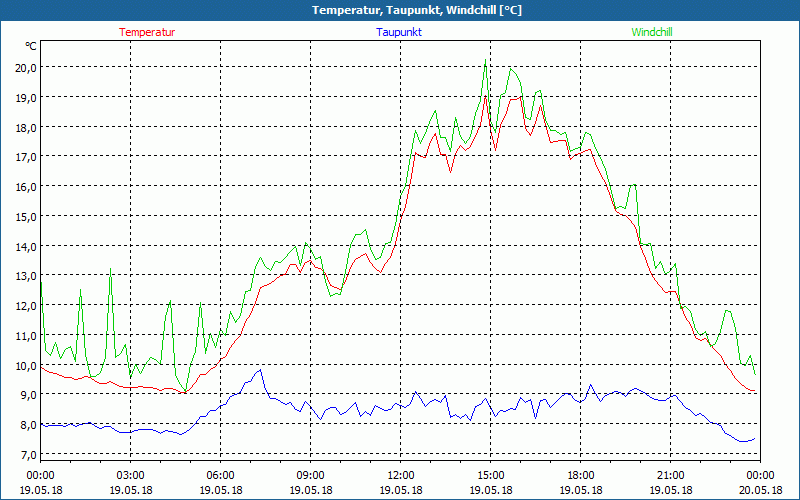Click the chart title Temperatur, Taupunkt, Windchill [°C]
The width and height of the screenshot is (800, 500).
[x=417, y=10]
